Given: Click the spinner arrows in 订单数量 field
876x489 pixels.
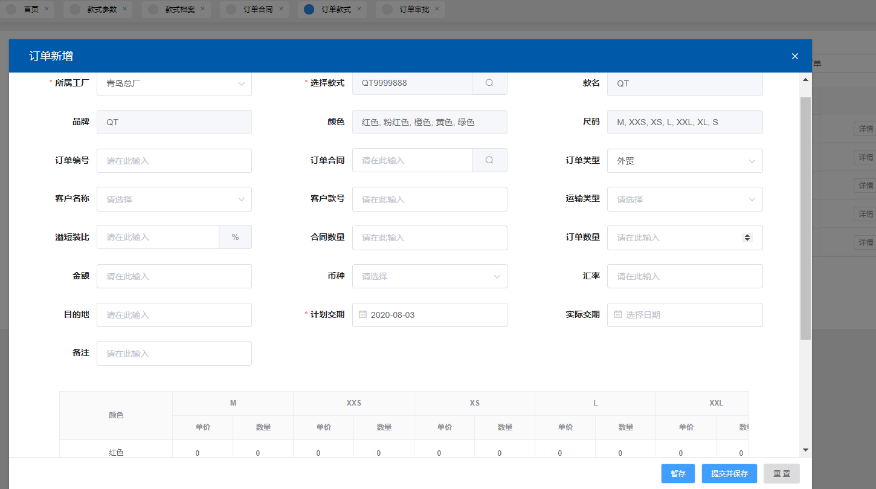Looking at the screenshot, I should pos(747,238).
